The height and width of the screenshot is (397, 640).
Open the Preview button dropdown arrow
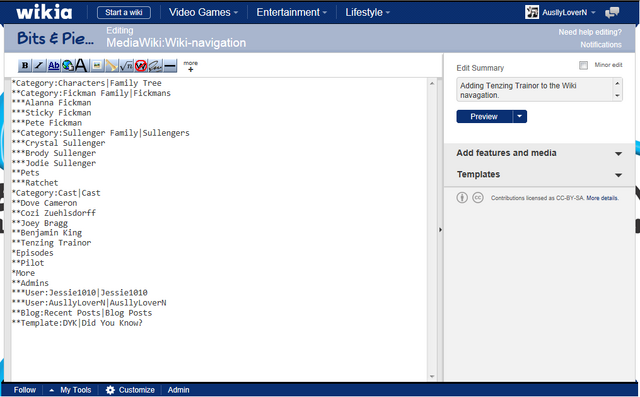point(520,117)
